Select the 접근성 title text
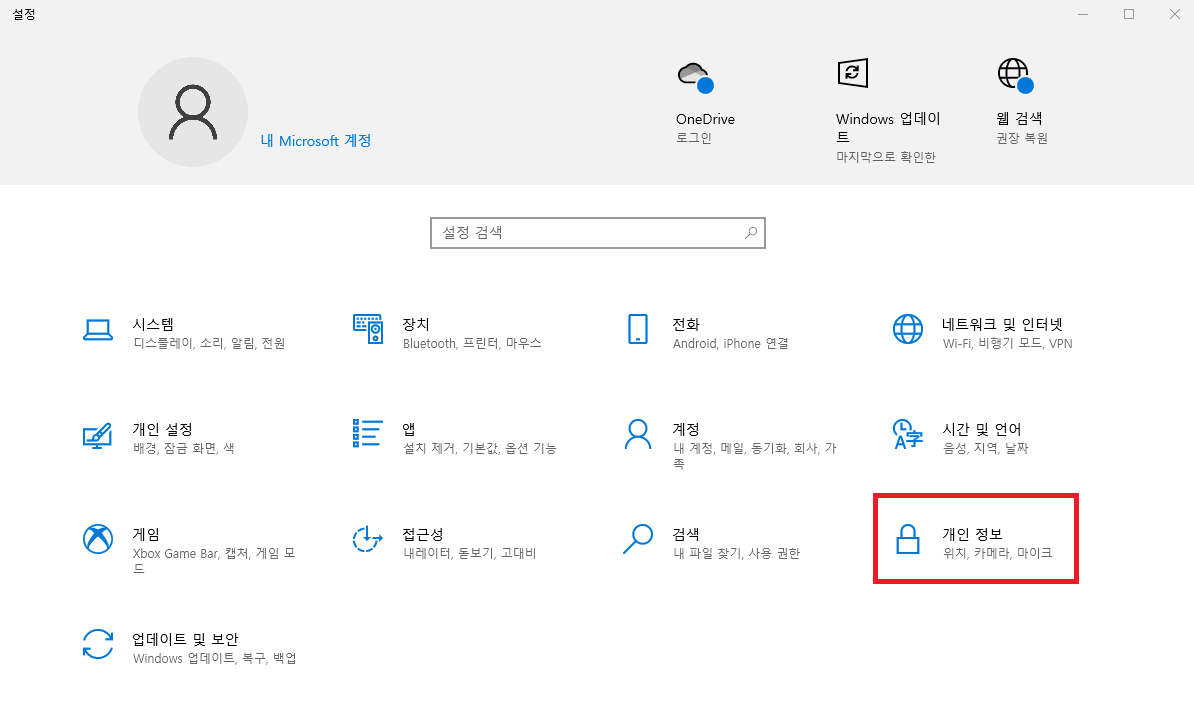 tap(423, 534)
